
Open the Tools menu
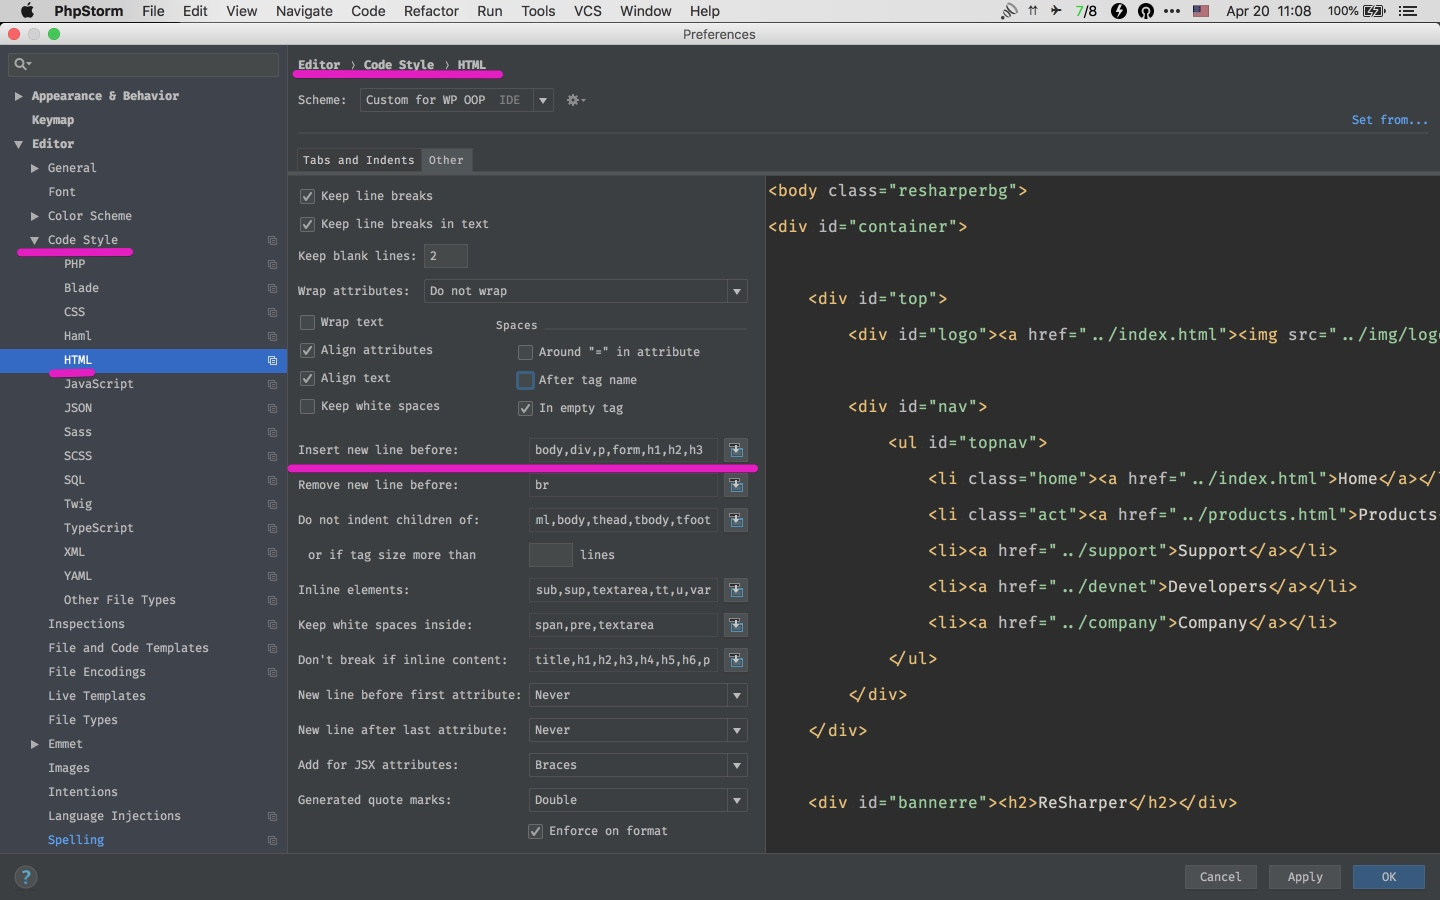pos(538,11)
